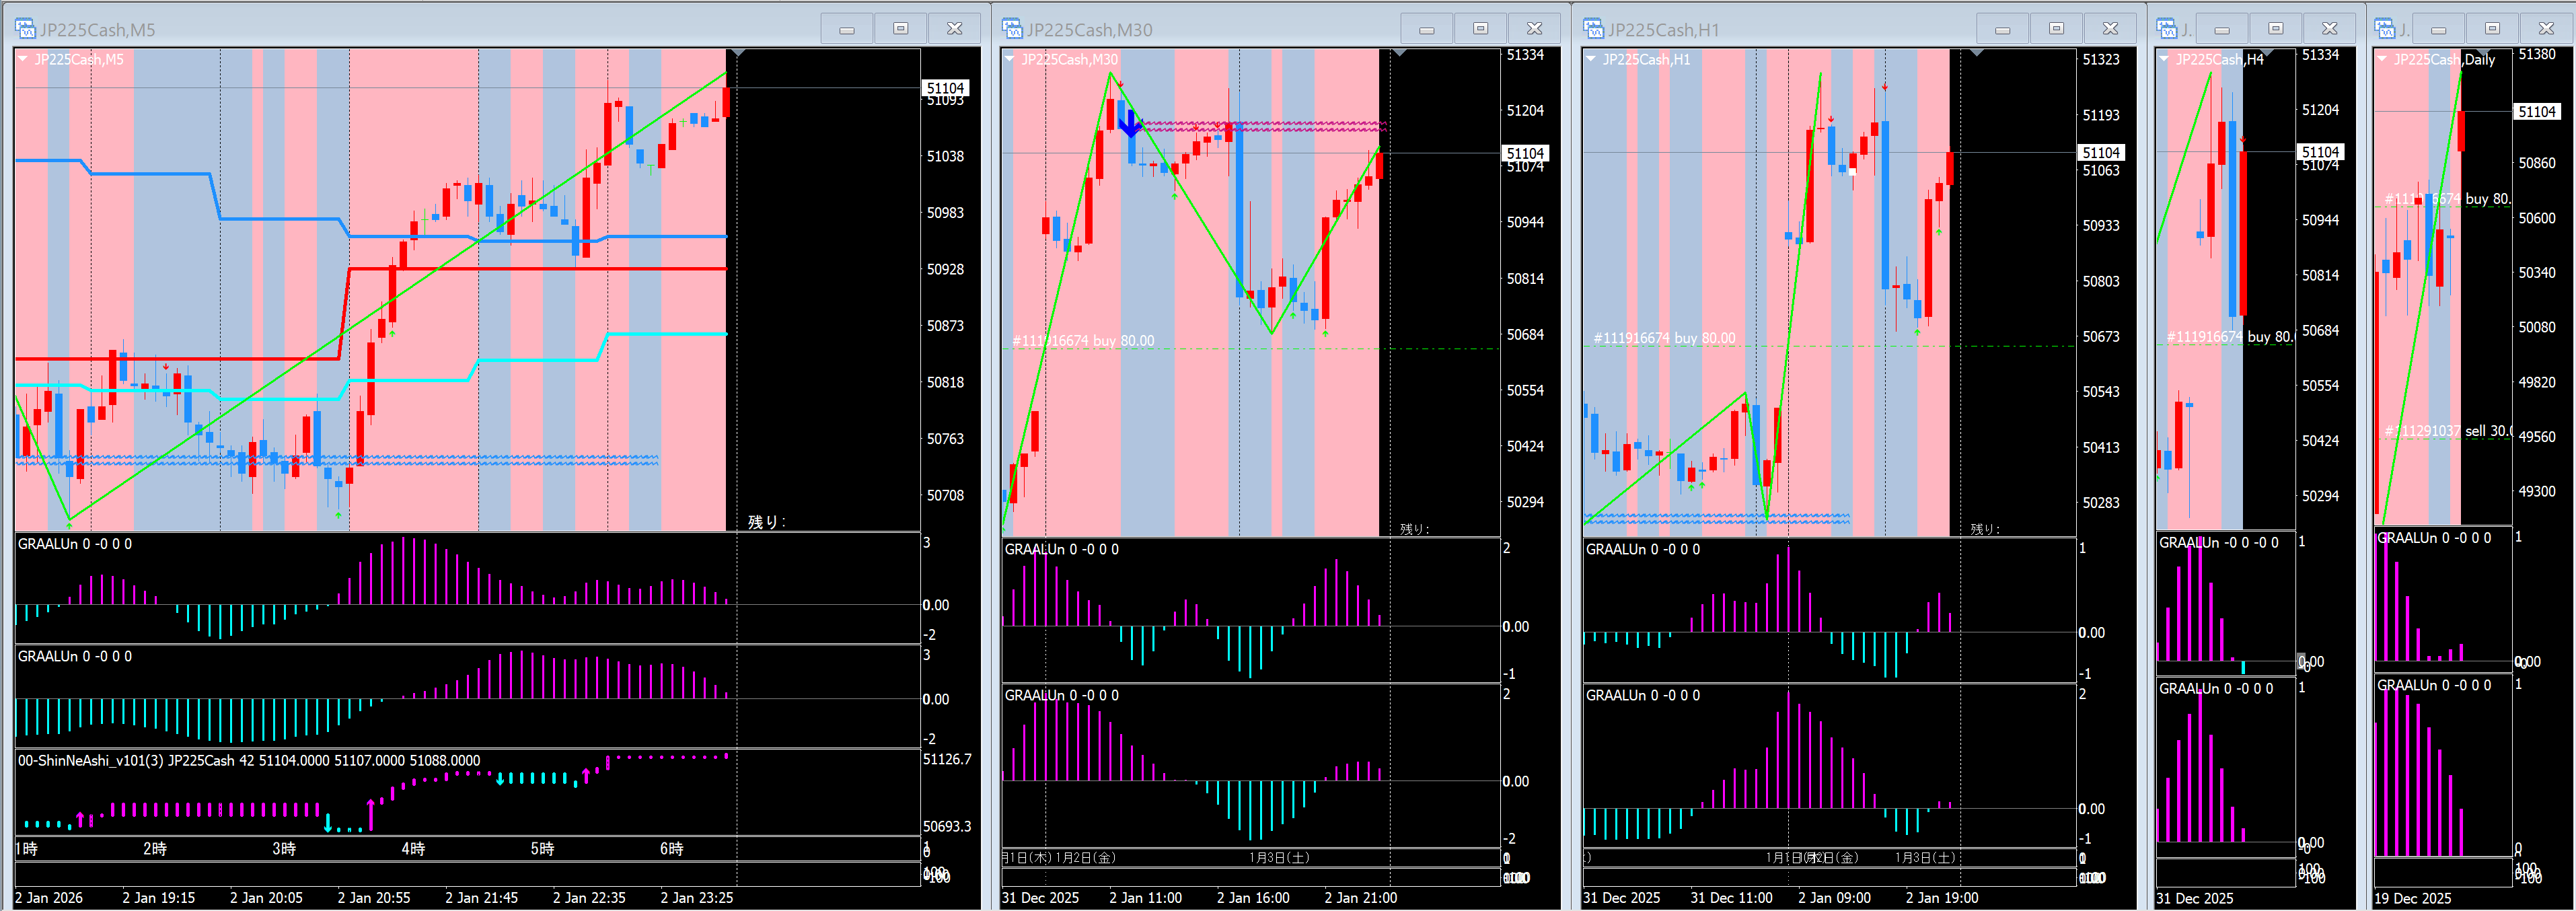The height and width of the screenshot is (911, 2576).
Task: Click the Daily chart window icon
Action: coord(2384,29)
